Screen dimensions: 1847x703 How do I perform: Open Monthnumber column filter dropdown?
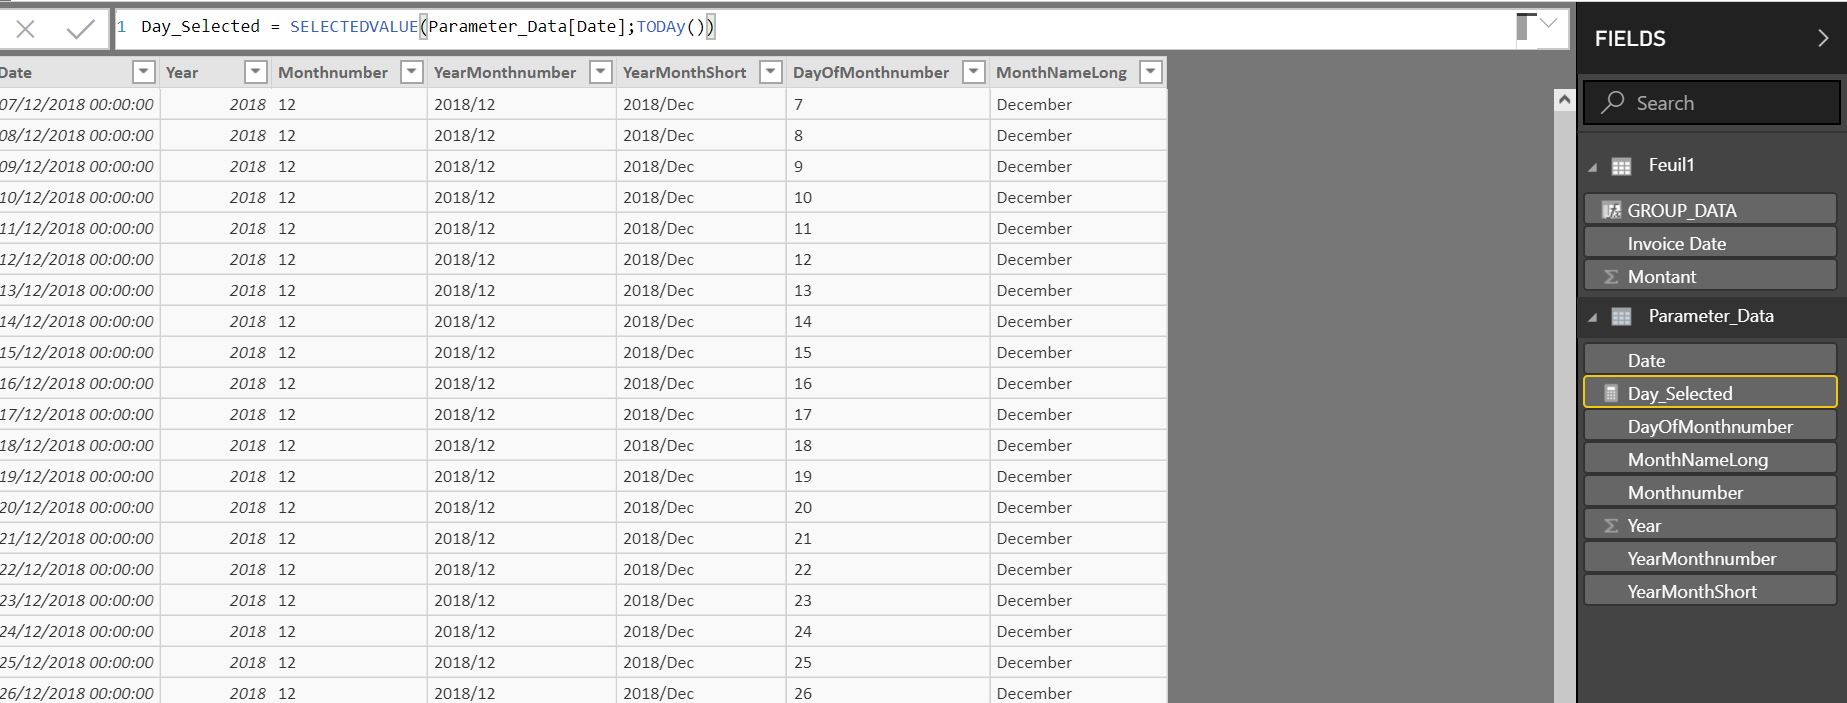411,72
